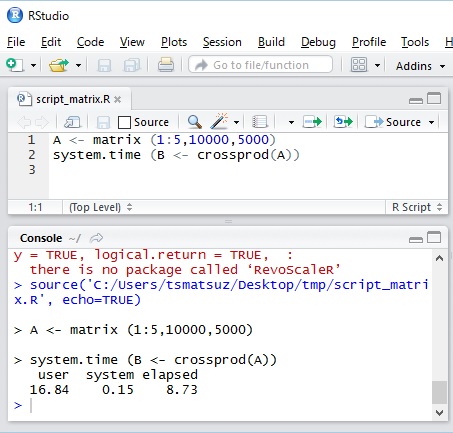This screenshot has height=433, width=453.
Task: Click the console scrollbar down arrow
Action: [439, 413]
